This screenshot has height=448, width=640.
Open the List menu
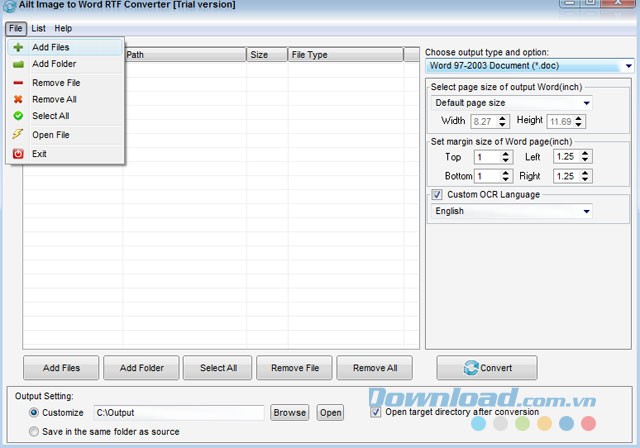click(x=38, y=28)
